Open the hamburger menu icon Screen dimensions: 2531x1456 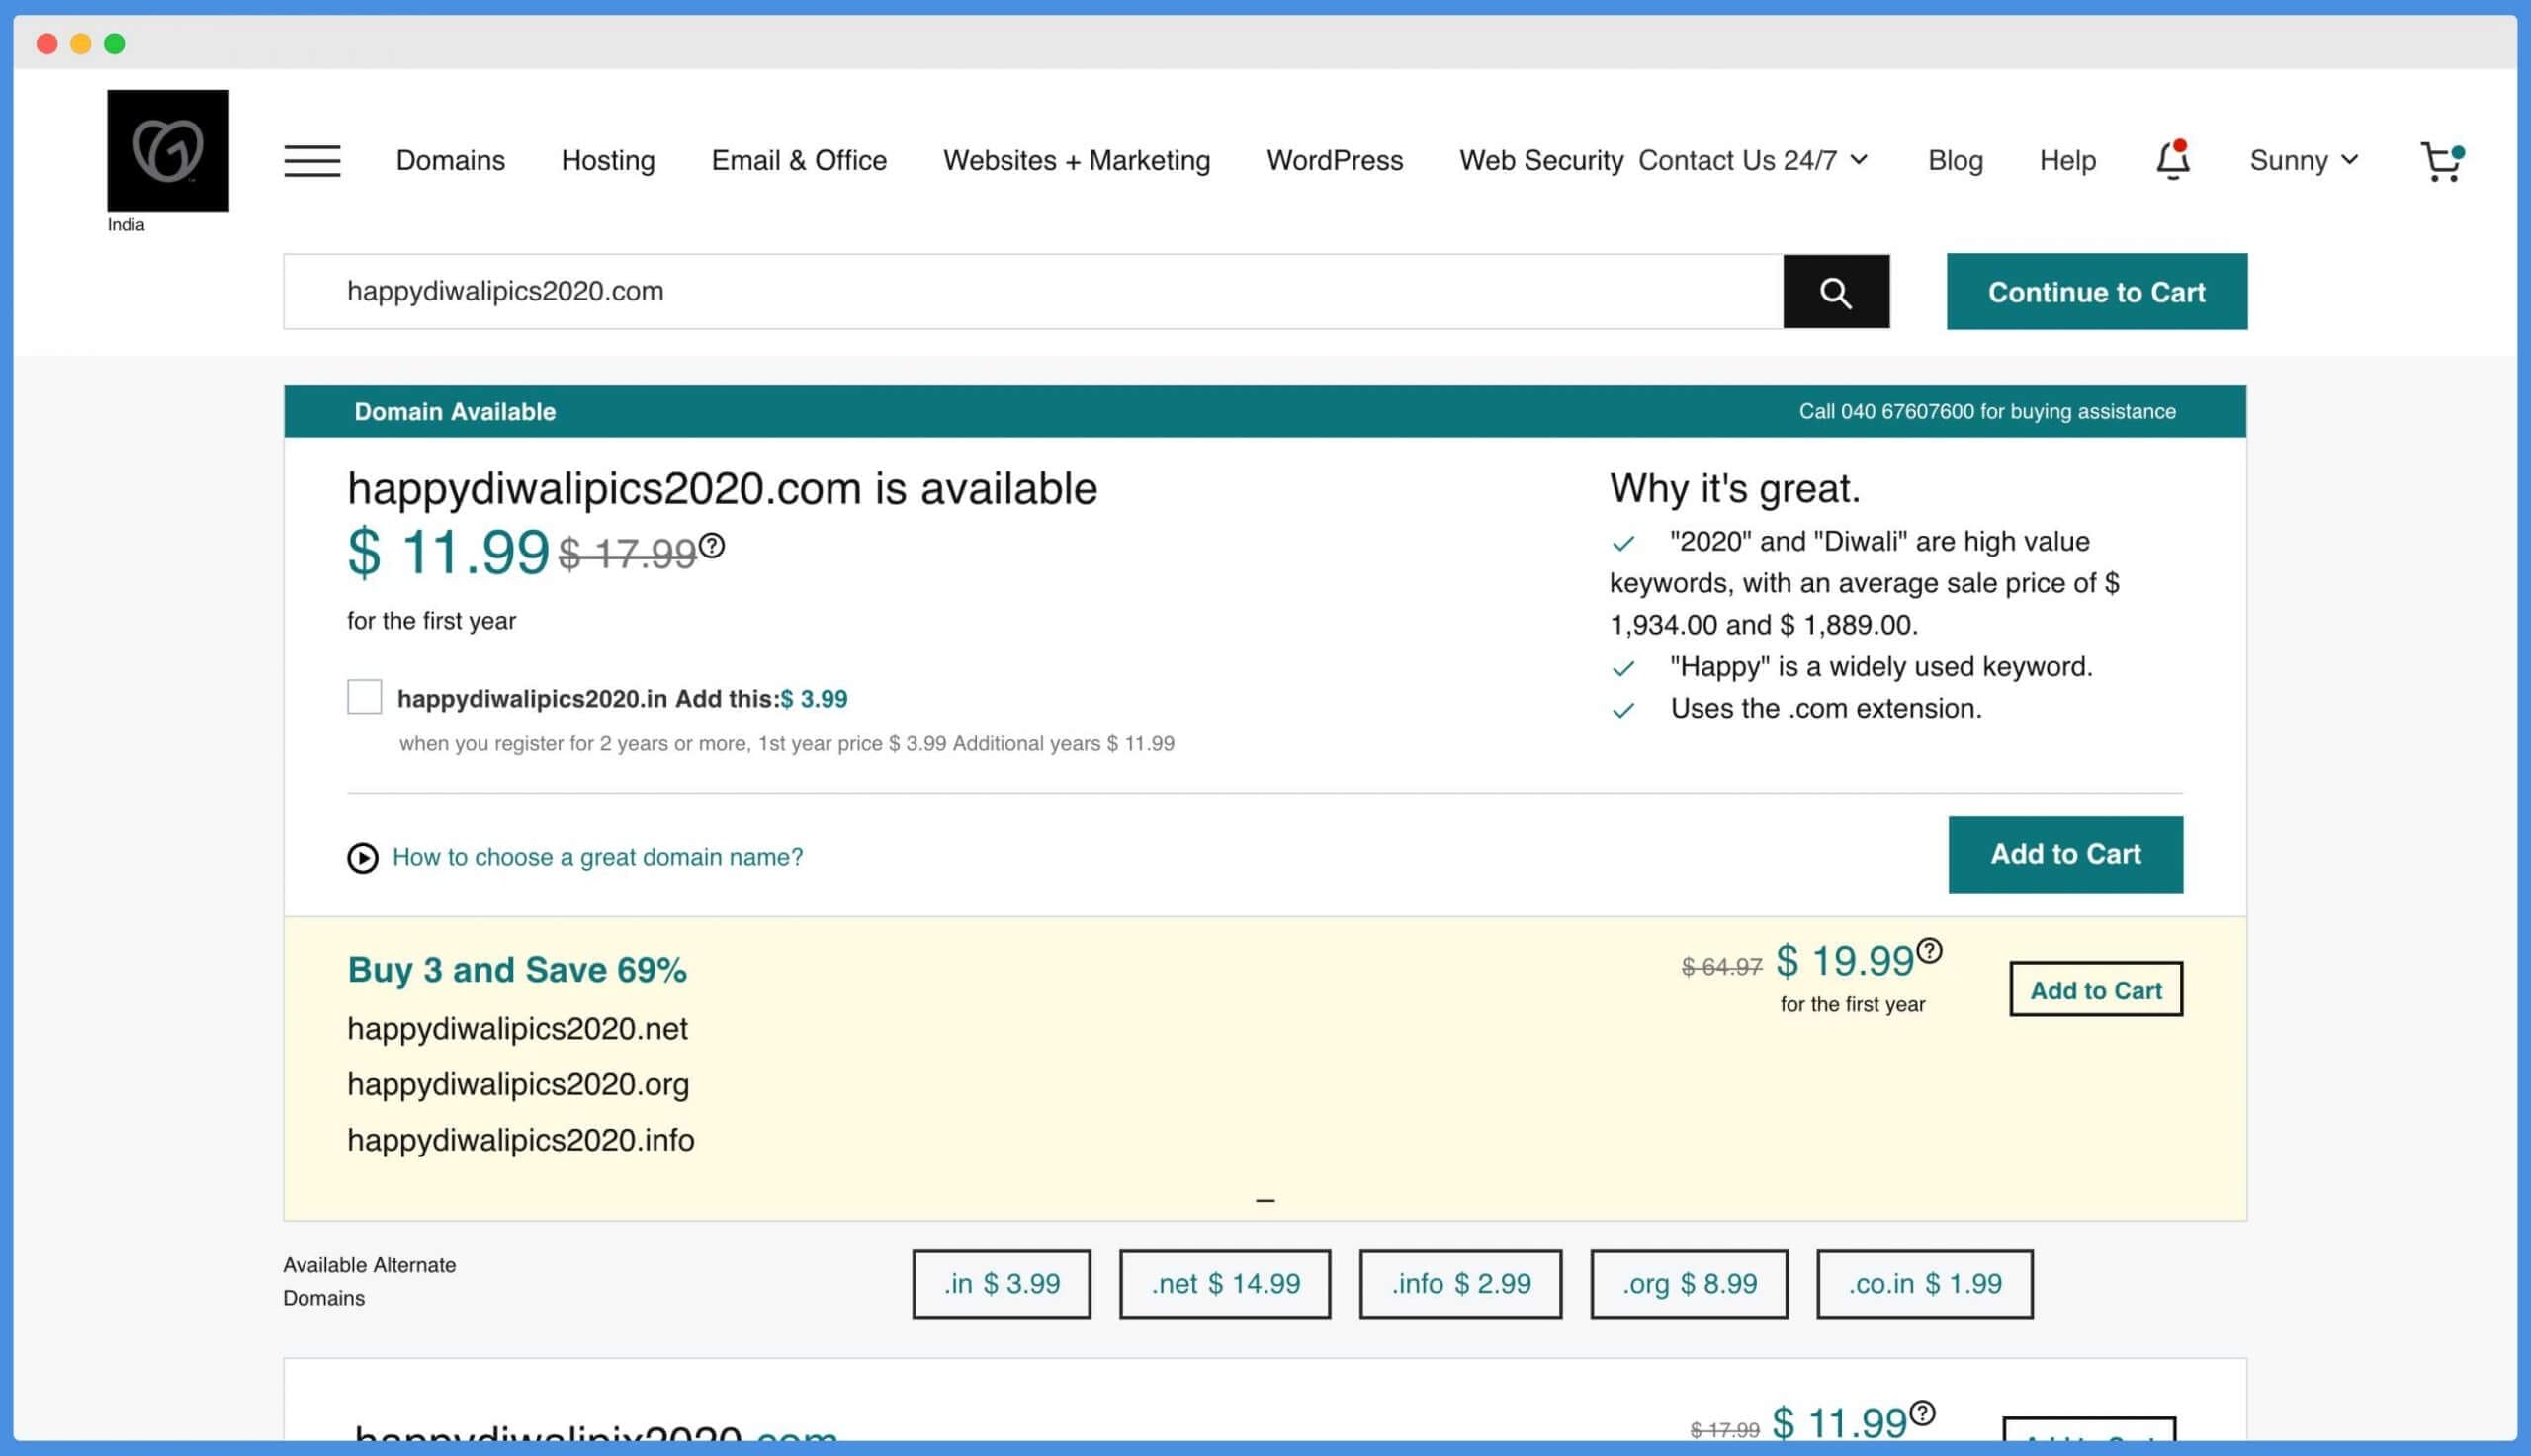[312, 160]
